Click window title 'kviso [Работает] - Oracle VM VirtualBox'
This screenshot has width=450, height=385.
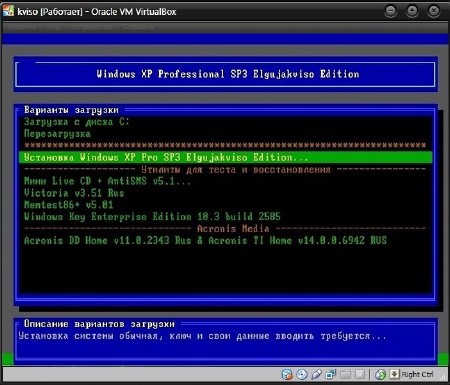(x=97, y=12)
